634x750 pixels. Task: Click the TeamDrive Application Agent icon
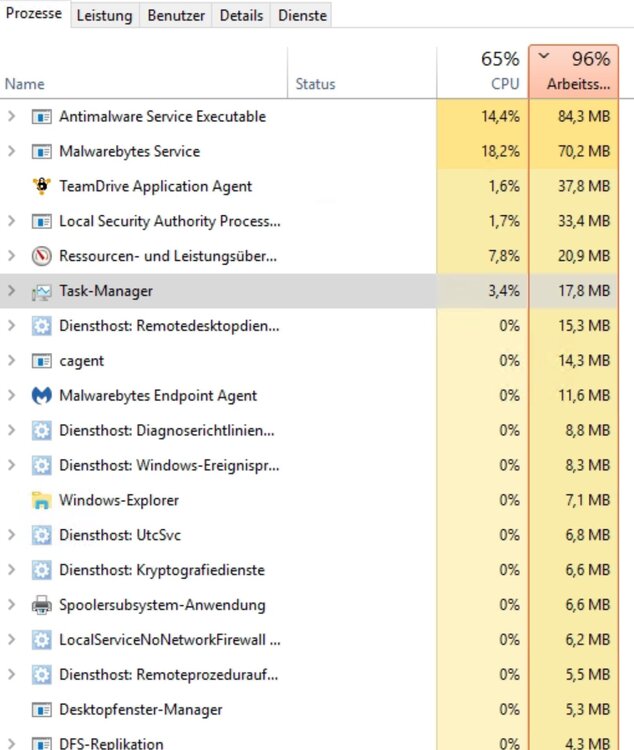point(41,186)
